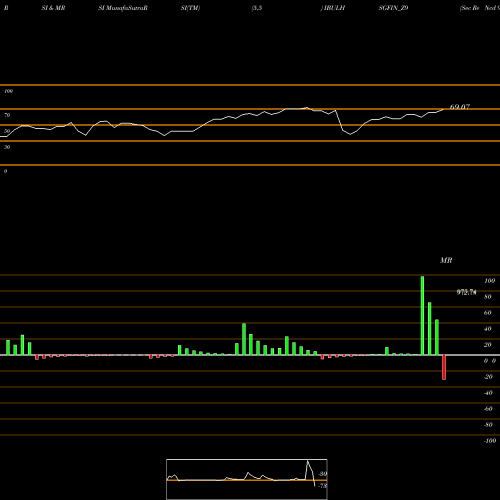Click the SGFIN_Z9 symbol text
This screenshot has width=500, height=500.
click(x=393, y=8)
